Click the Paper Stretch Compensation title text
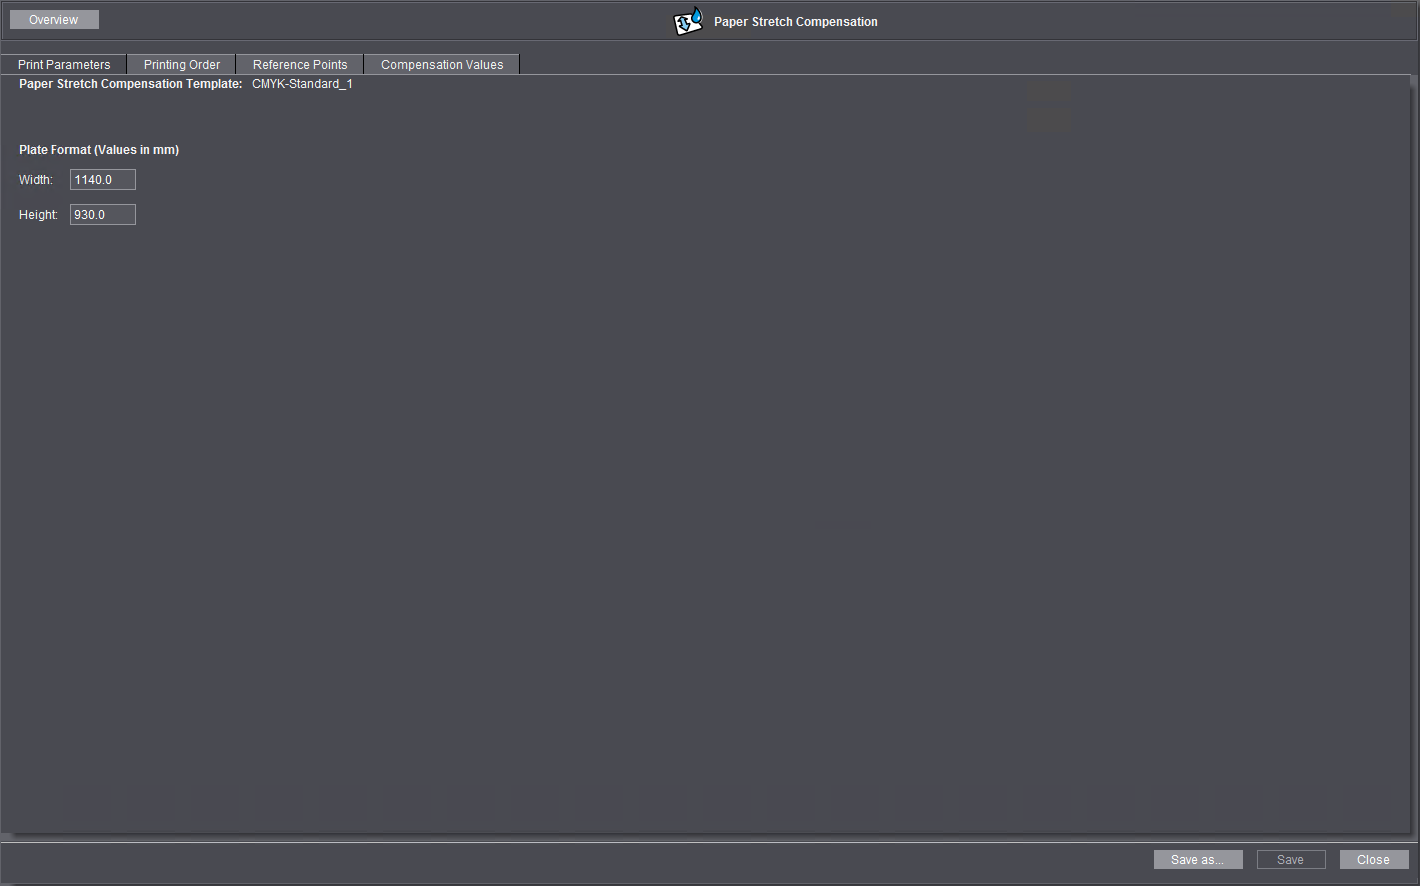Viewport: 1420px width, 886px height. tap(795, 22)
